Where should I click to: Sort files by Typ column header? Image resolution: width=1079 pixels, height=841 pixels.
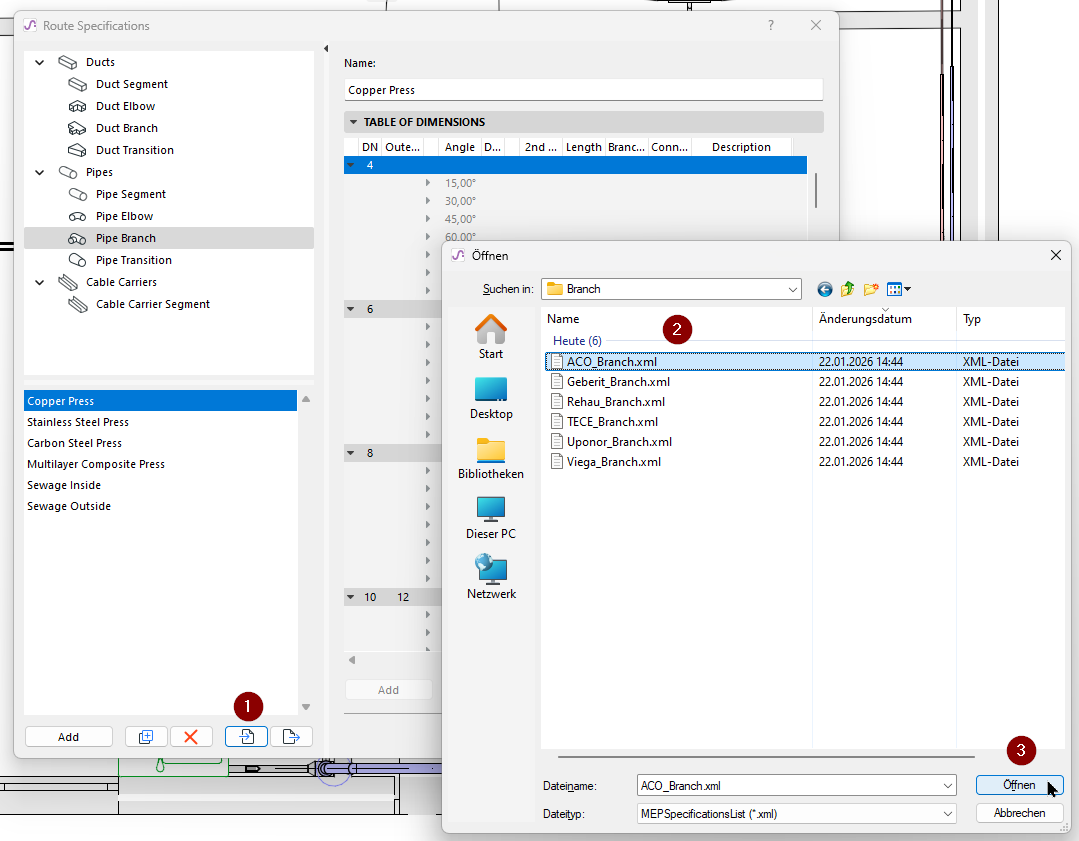[x=1010, y=319]
